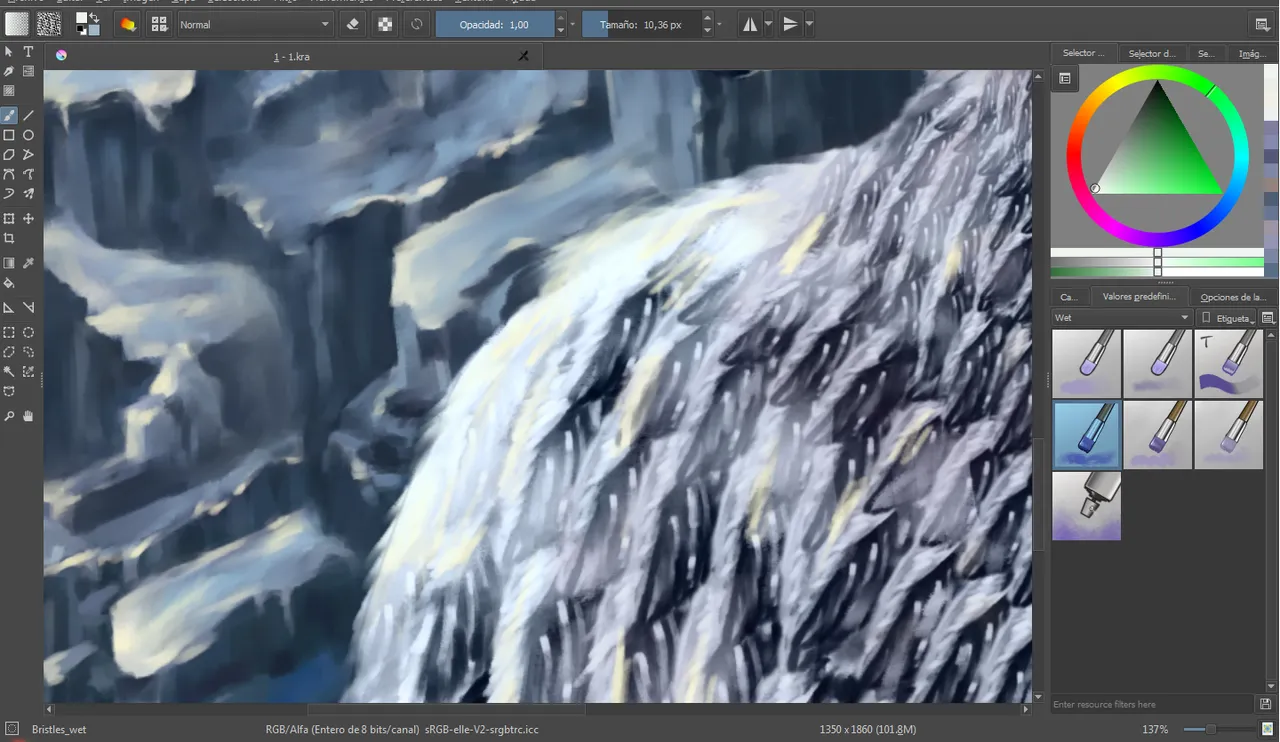Select the Freehand Brush tool
1280x742 pixels.
tap(9, 116)
